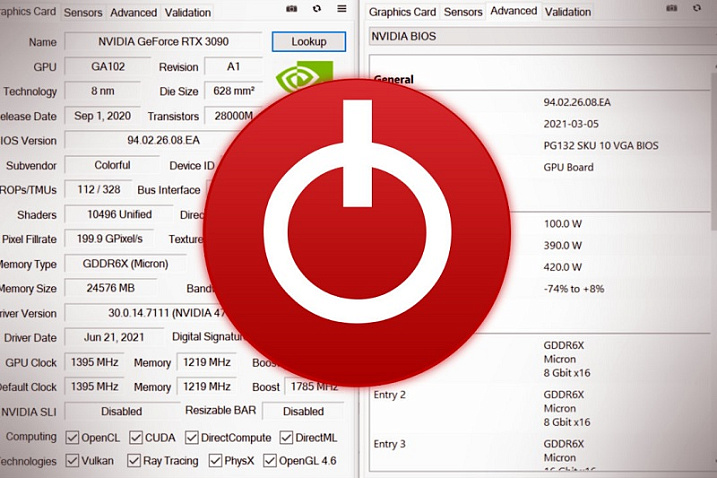
Task: Click the Name field showing NVIDIA GeForce RTX 3090
Action: 163,41
